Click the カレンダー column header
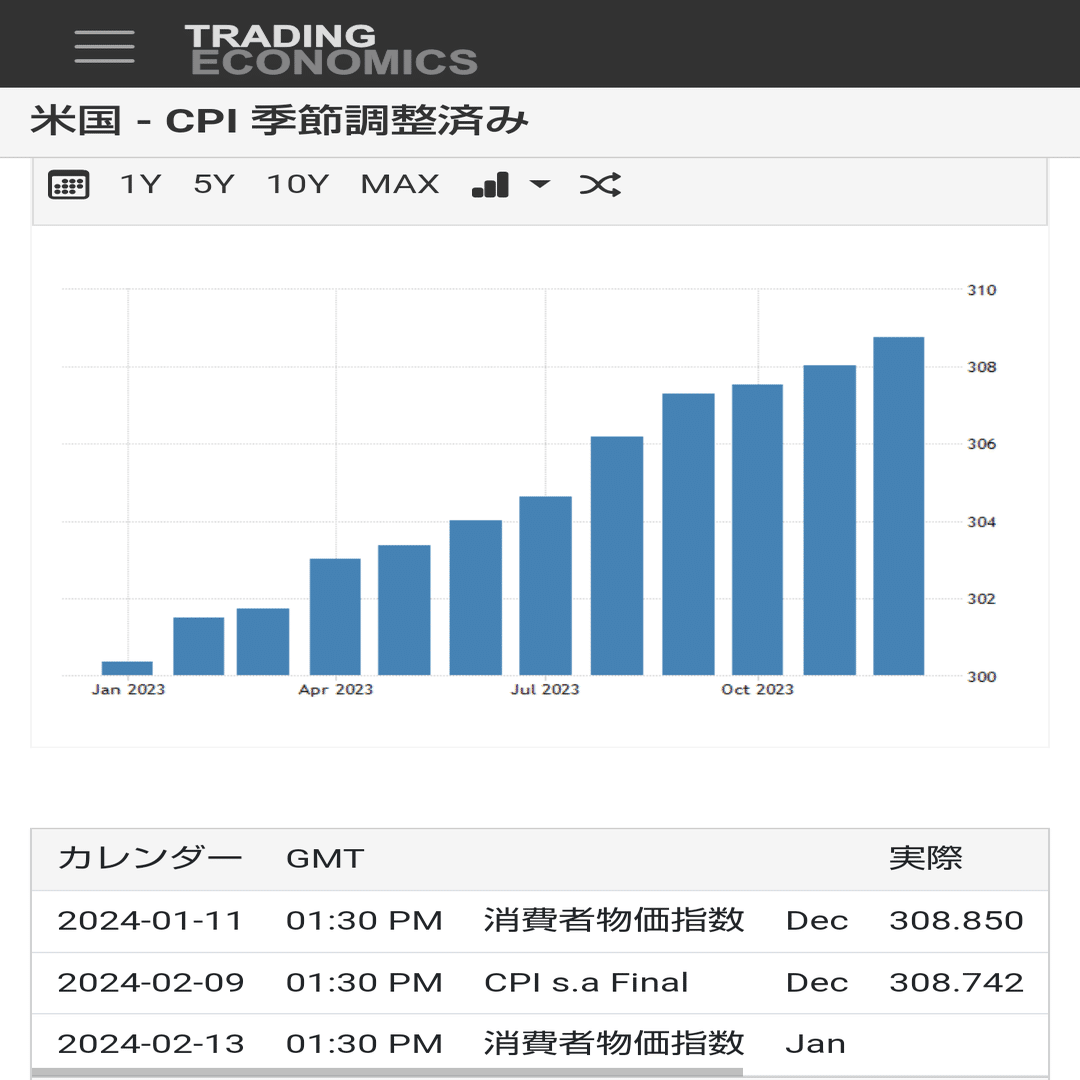Image resolution: width=1080 pixels, height=1080 pixels. tap(149, 858)
